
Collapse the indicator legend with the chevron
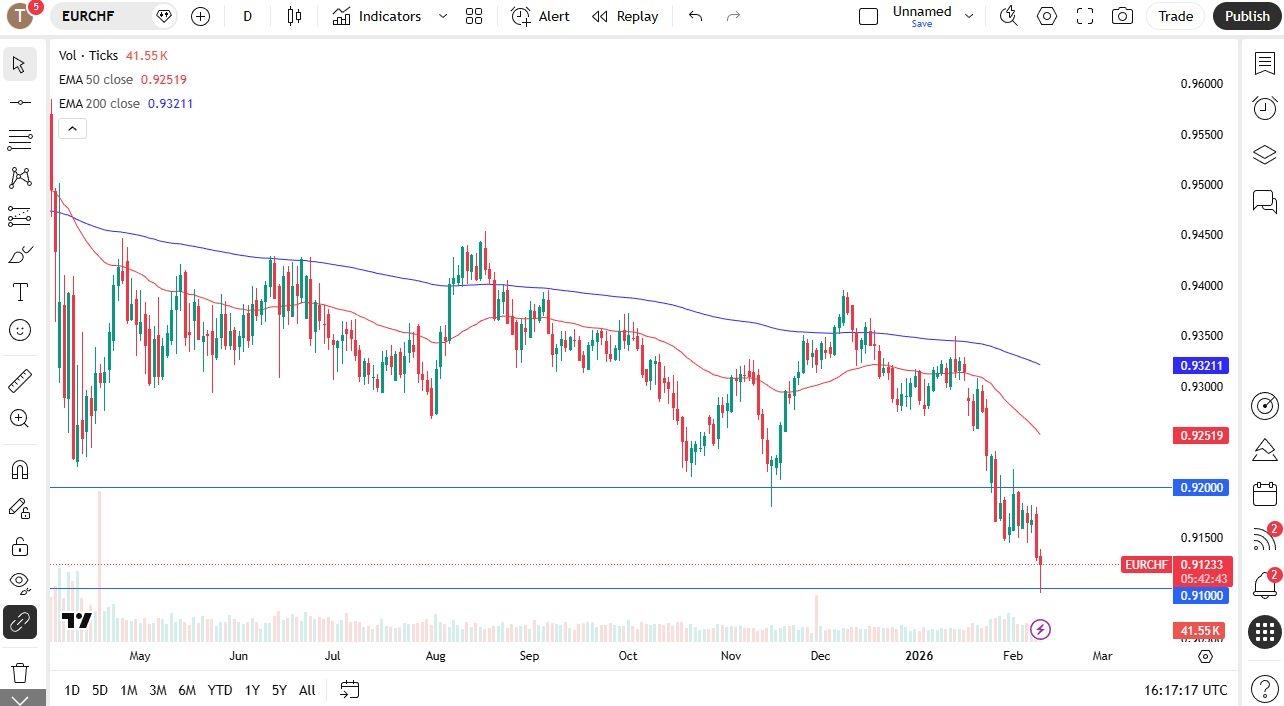(x=72, y=128)
